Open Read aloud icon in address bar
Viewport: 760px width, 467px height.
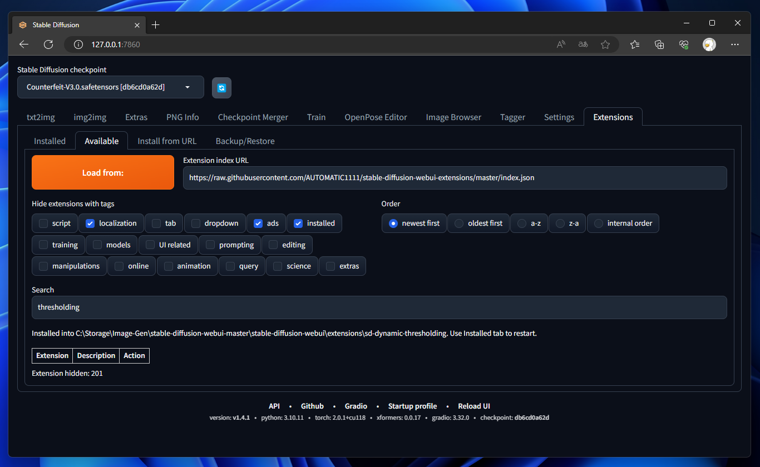click(561, 44)
